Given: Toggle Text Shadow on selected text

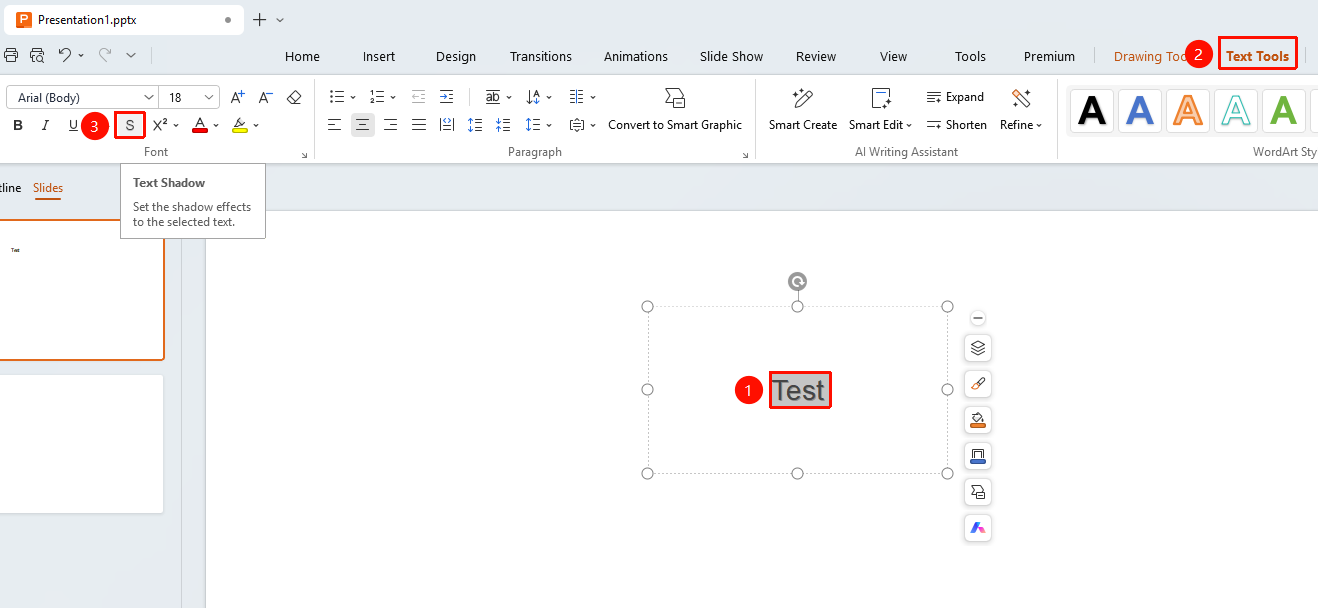Looking at the screenshot, I should click(x=130, y=125).
